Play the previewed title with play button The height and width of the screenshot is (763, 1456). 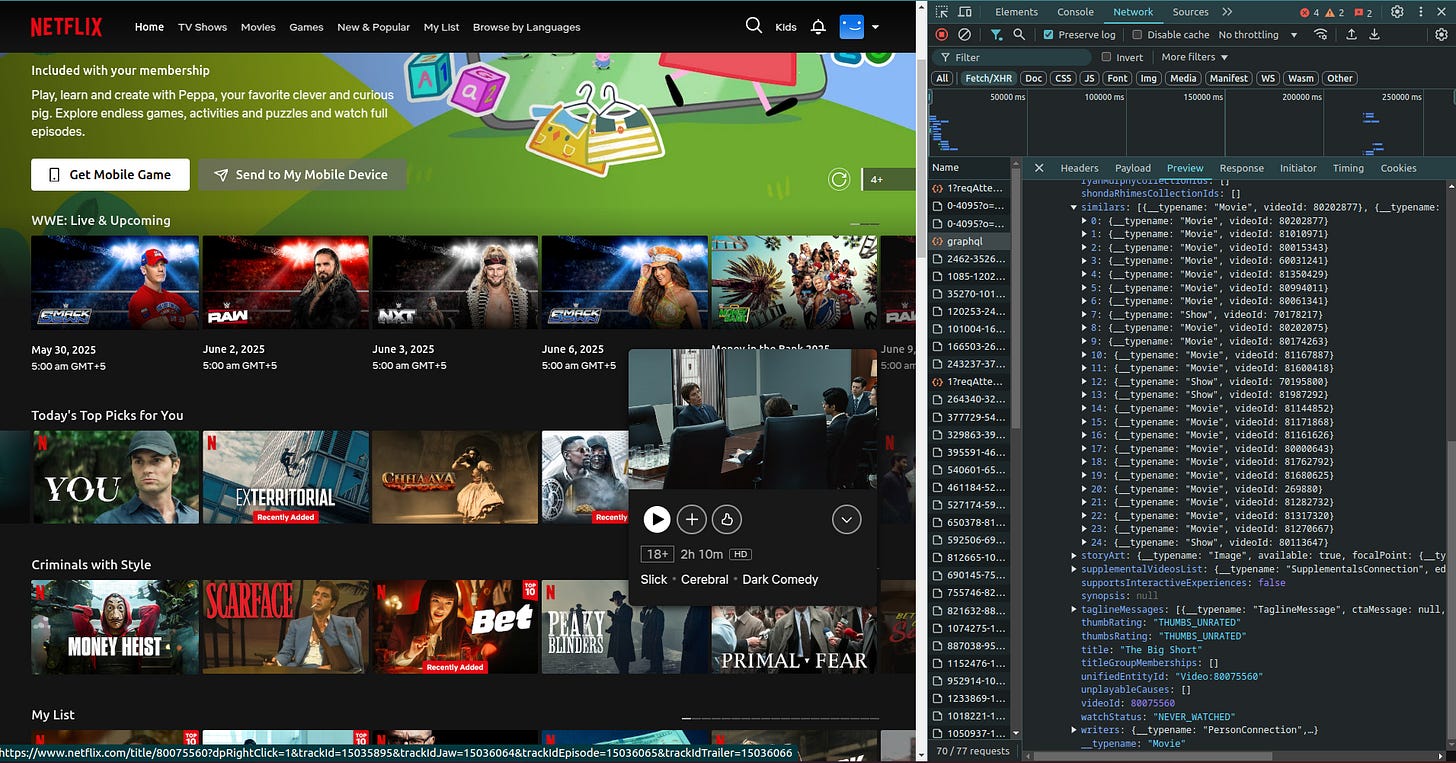click(657, 519)
